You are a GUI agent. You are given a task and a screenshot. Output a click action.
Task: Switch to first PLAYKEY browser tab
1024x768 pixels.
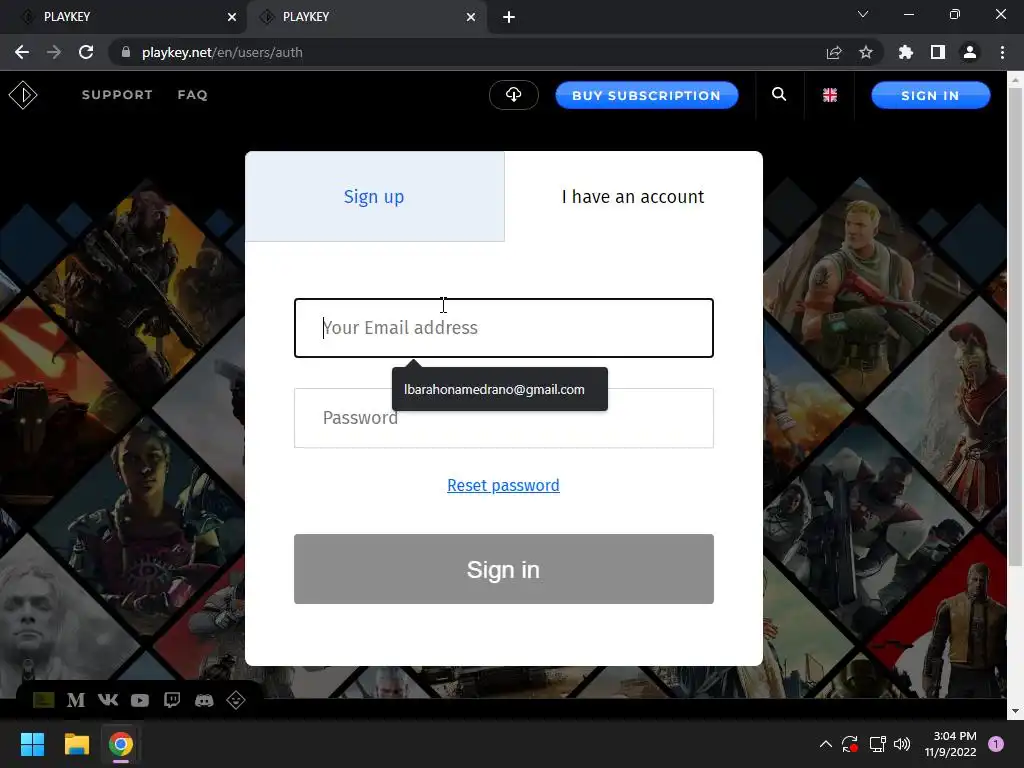123,17
